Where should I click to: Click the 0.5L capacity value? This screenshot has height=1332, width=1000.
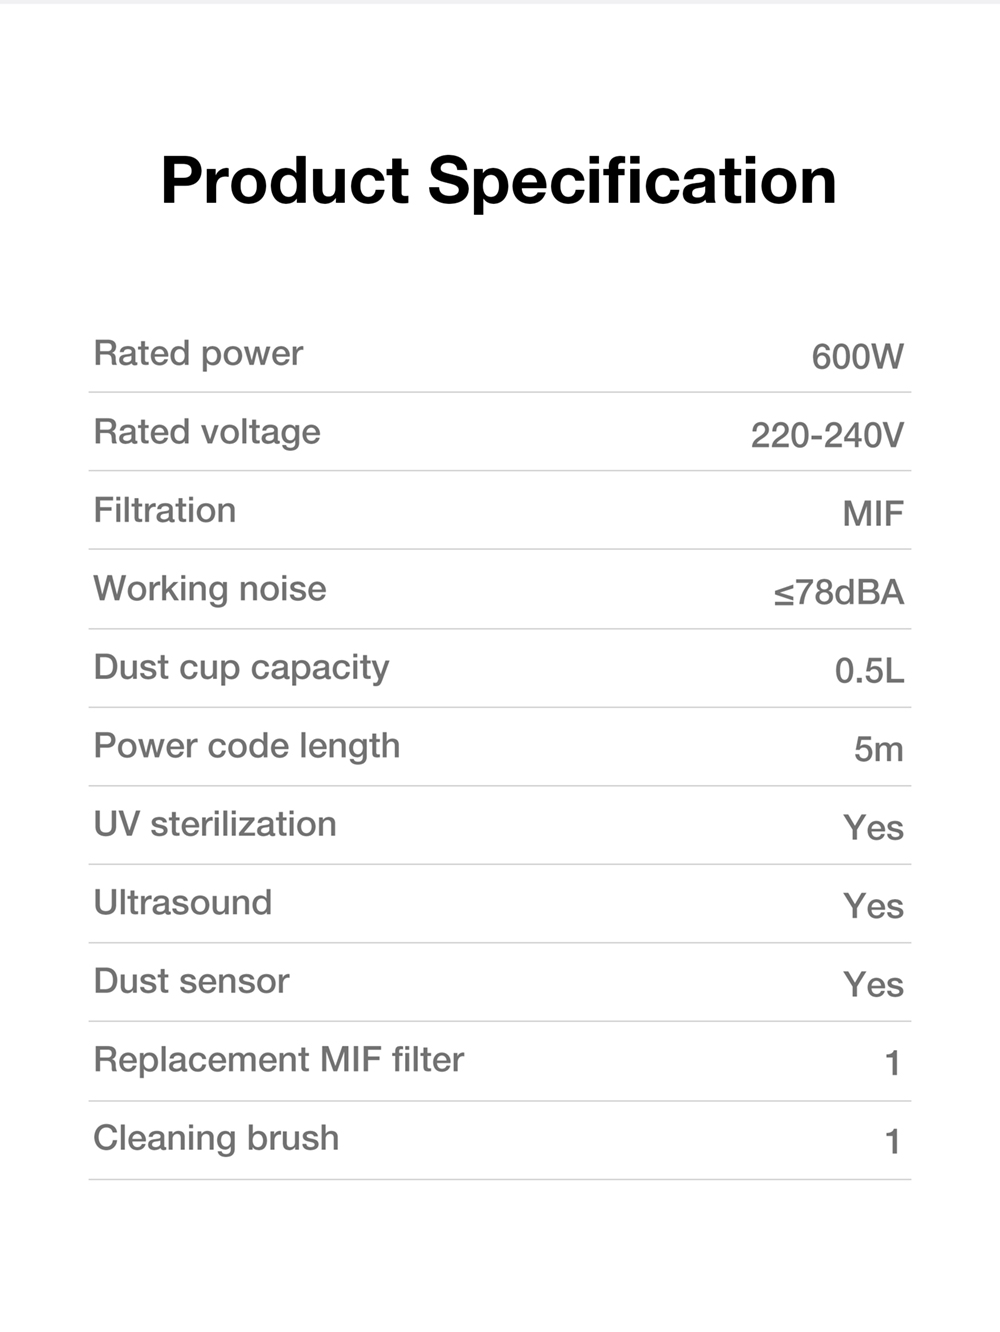(x=869, y=671)
